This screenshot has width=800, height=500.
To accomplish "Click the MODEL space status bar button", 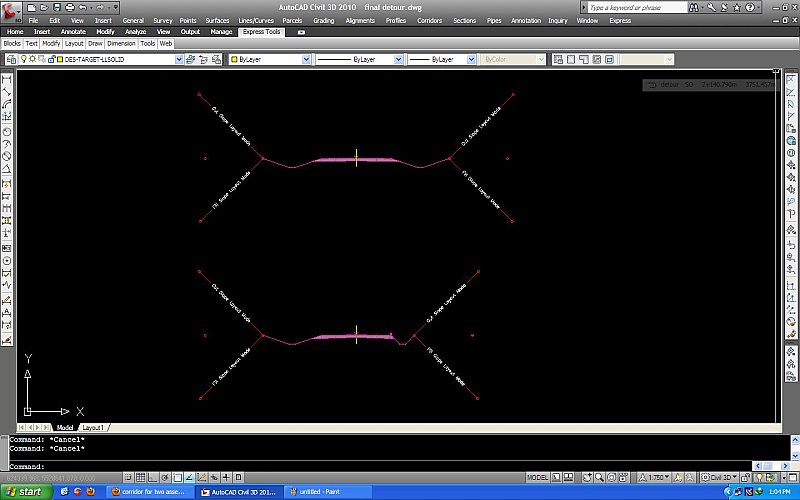I will tap(537, 478).
